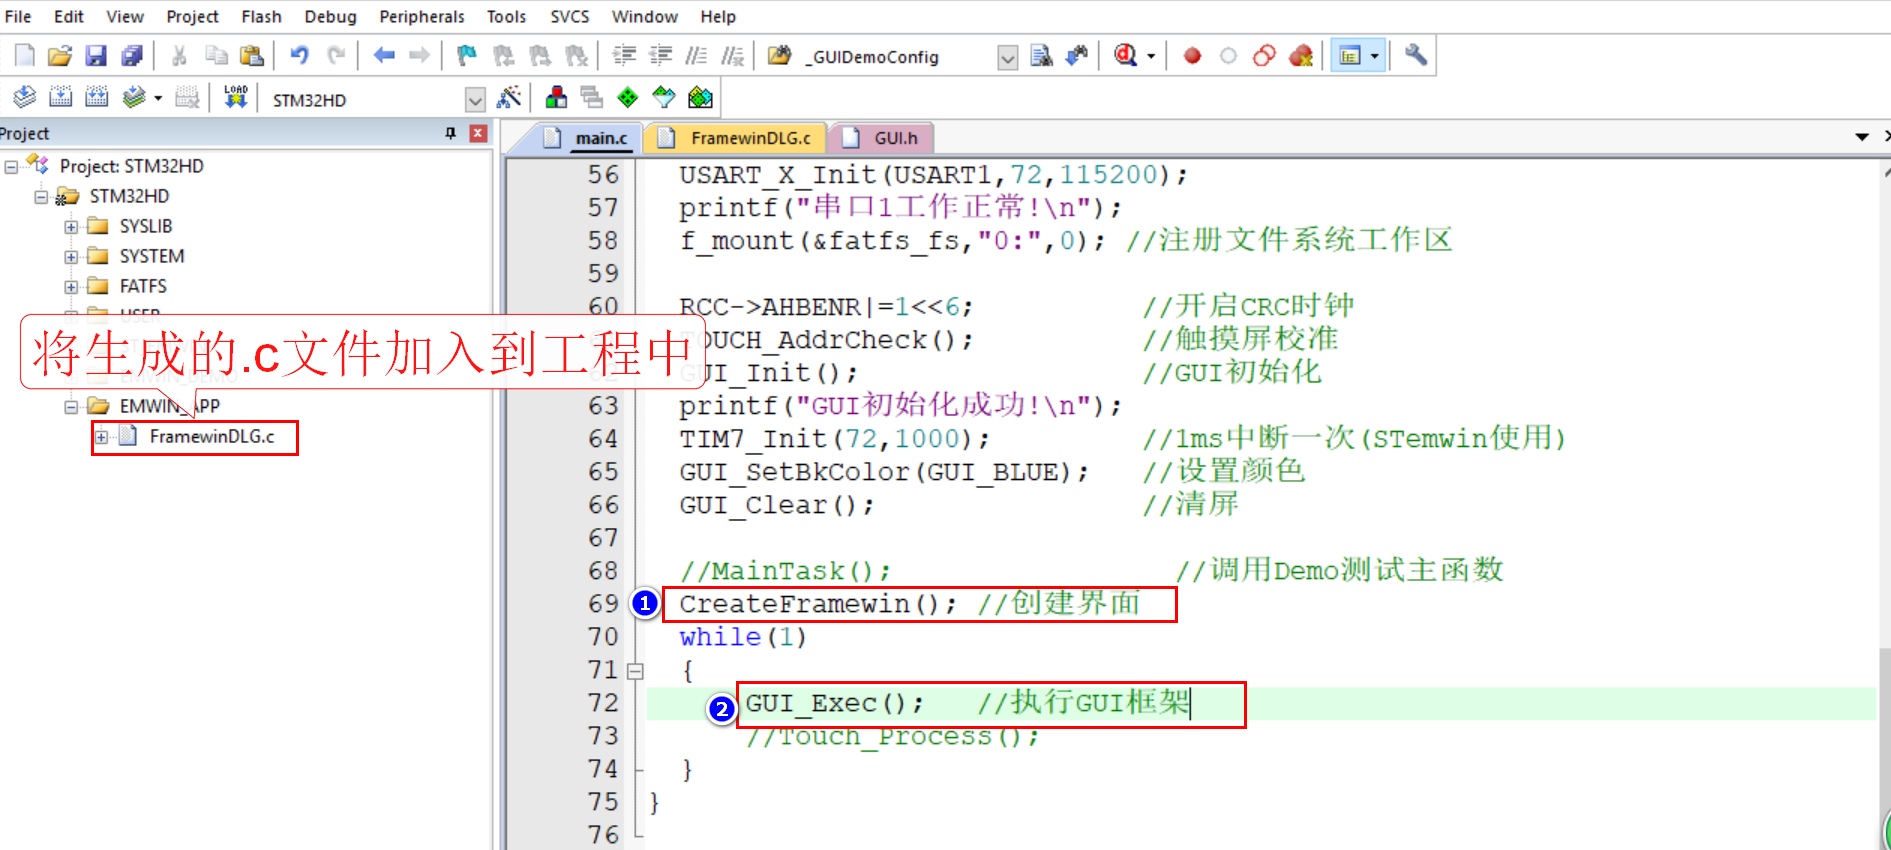Navigate forwards with the right arrow icon
Viewport: 1891px width, 850px height.
click(x=420, y=56)
